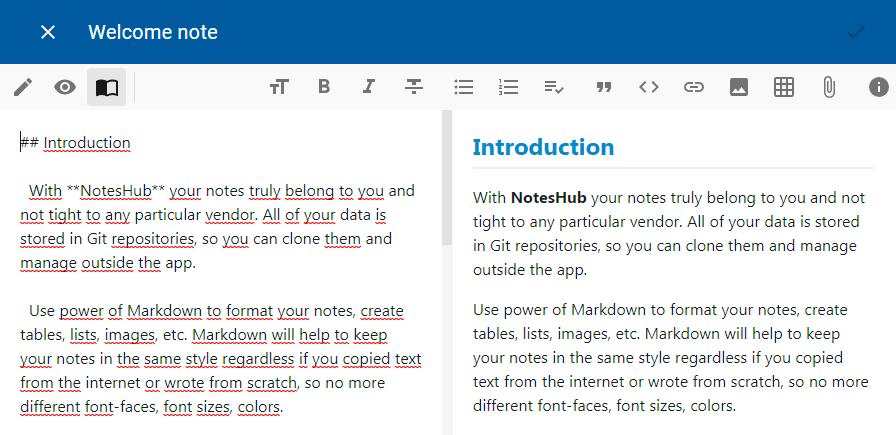Insert heading with text size icon

[x=279, y=87]
